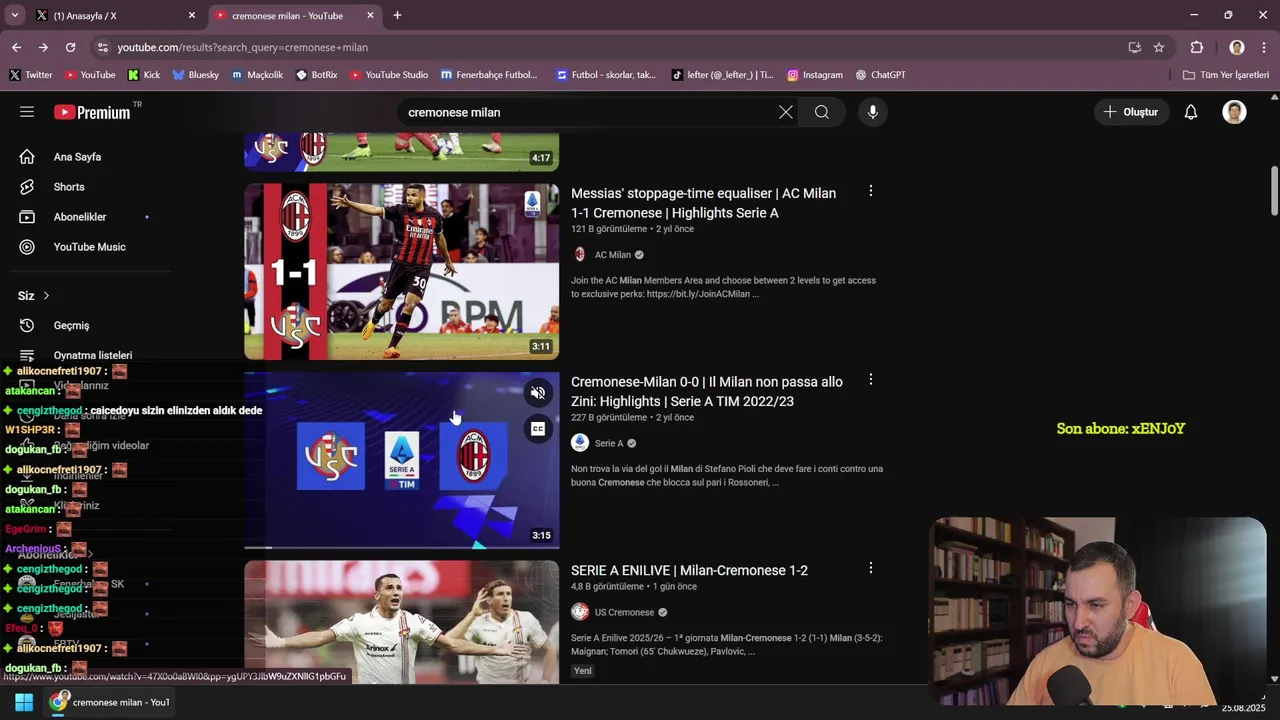
Task: Seek on the preview video progress bar
Action: (x=401, y=547)
